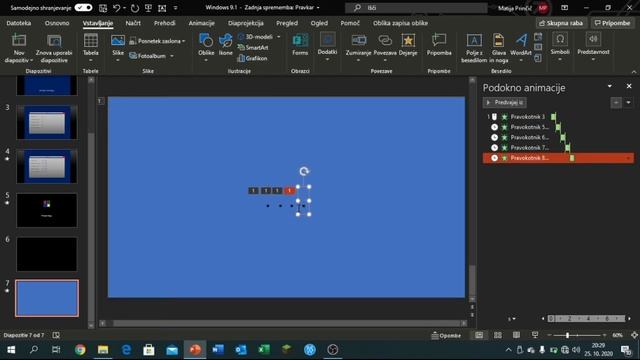Click the Pravokotnik 7 timing bar
640x360 pixels.
tap(568, 147)
